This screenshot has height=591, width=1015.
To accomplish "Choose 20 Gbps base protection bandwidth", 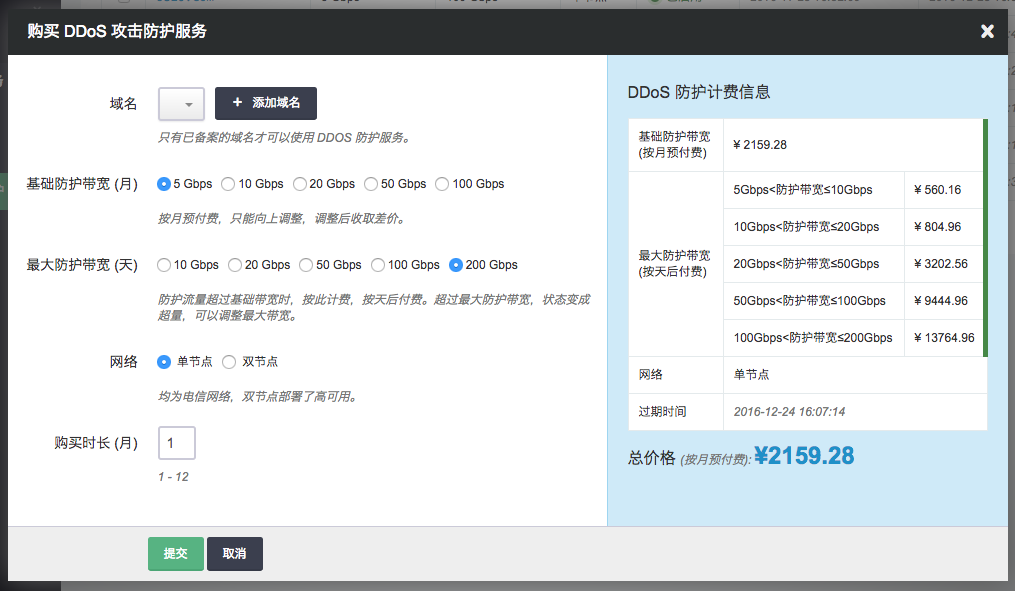I will tap(299, 184).
